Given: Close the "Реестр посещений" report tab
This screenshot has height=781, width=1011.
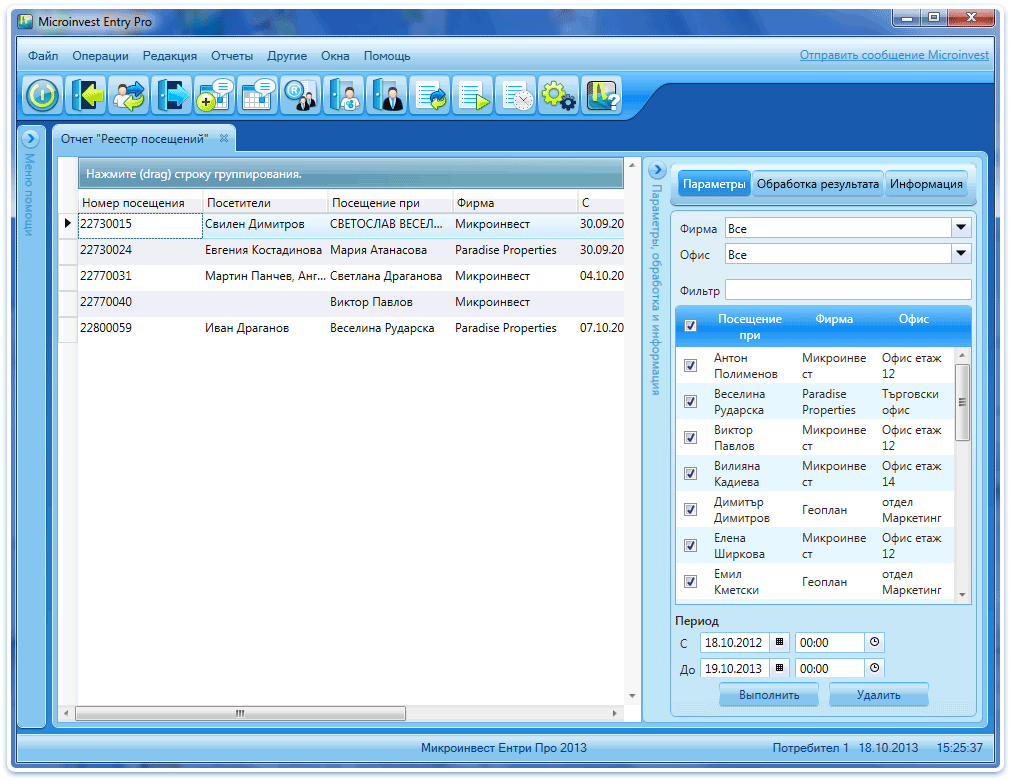Looking at the screenshot, I should pyautogui.click(x=224, y=138).
